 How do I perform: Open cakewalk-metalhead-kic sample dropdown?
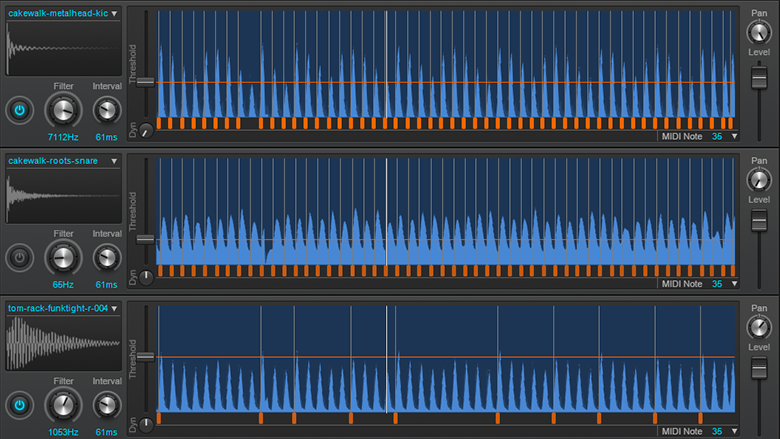pyautogui.click(x=114, y=13)
